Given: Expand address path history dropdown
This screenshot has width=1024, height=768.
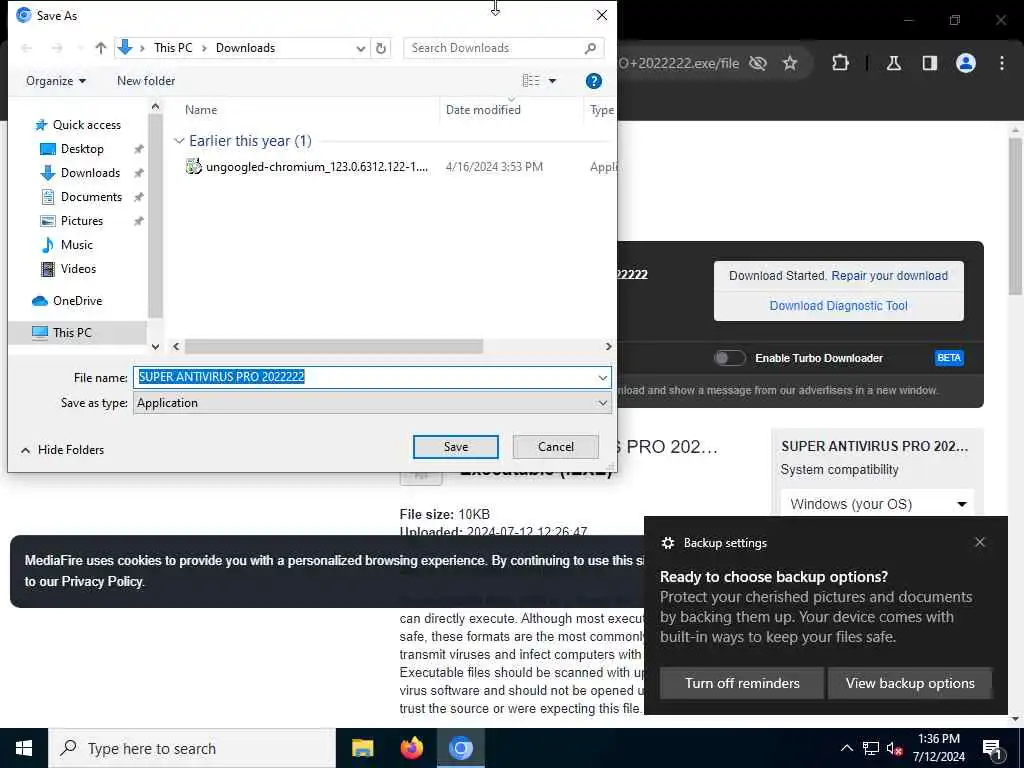Looking at the screenshot, I should point(360,48).
